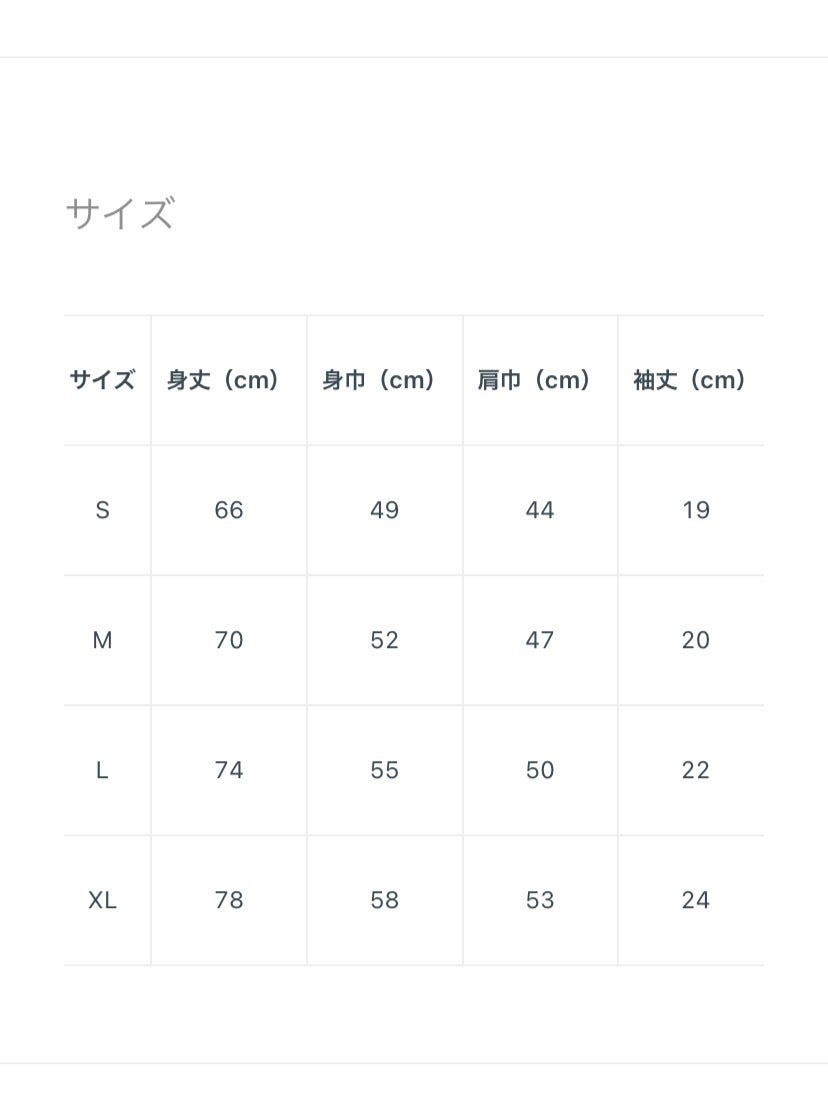Select the S shoulder width value 44
This screenshot has width=828, height=1104.
tap(540, 510)
